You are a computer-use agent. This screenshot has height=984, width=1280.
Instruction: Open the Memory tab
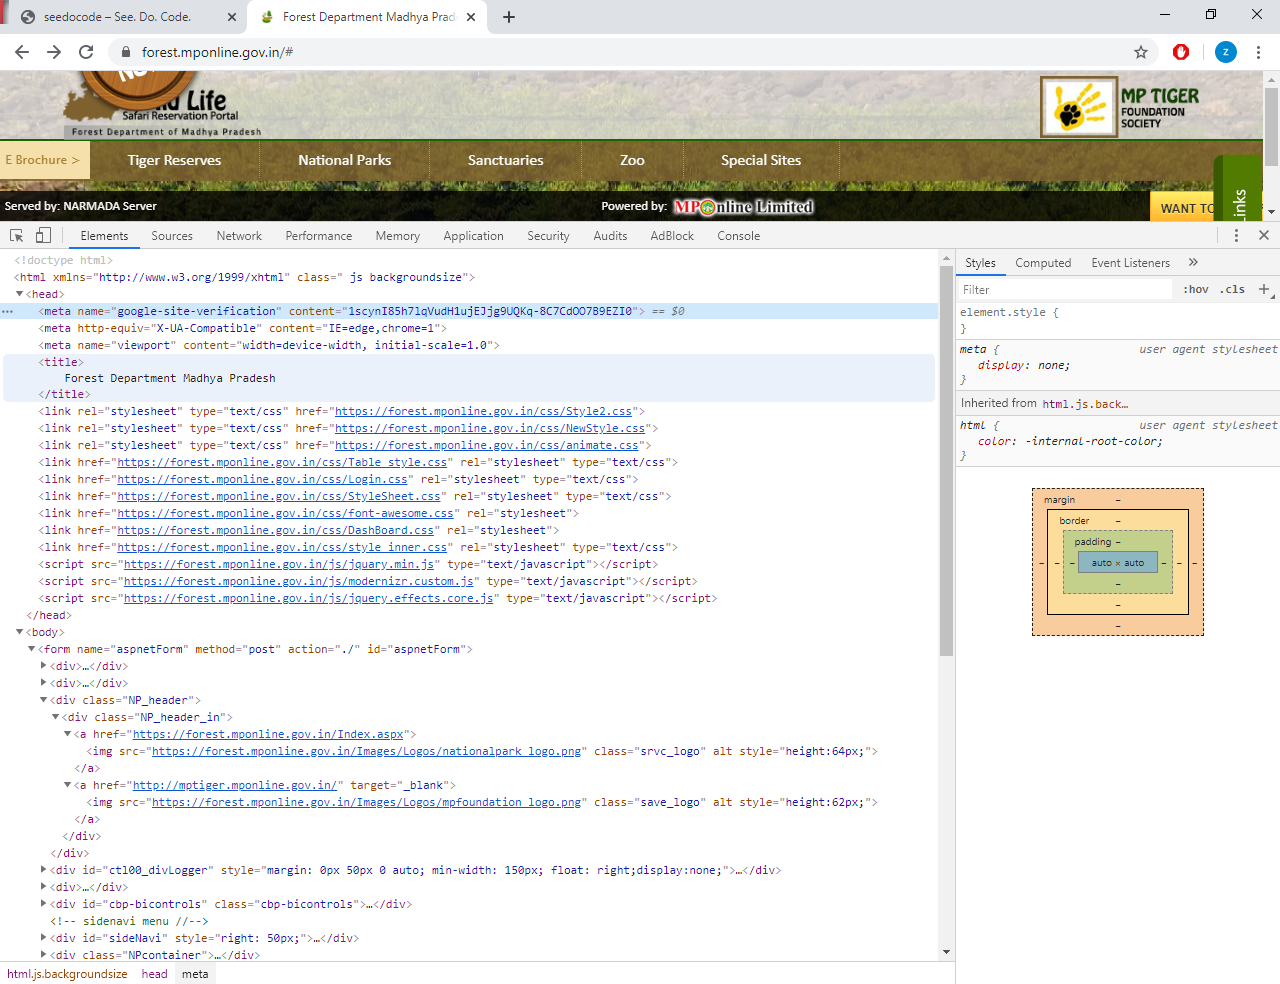pyautogui.click(x=398, y=236)
